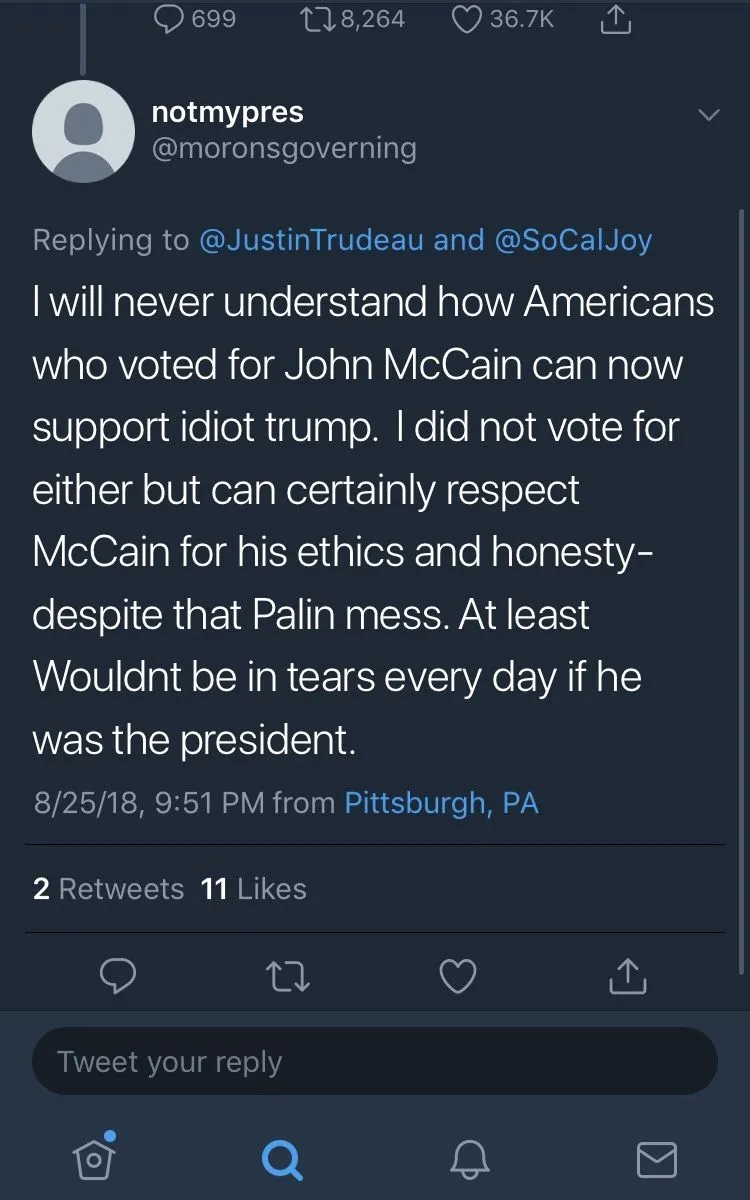
Task: Go to the Home tab
Action: [x=92, y=1159]
